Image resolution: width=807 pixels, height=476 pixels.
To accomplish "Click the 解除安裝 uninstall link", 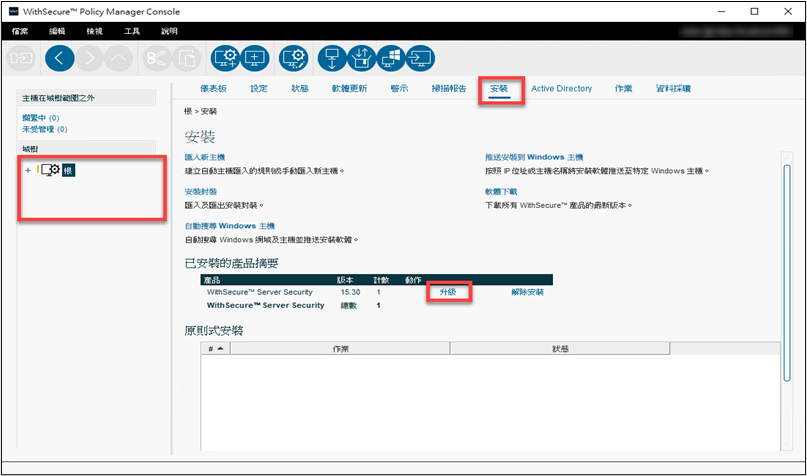I will click(527, 292).
